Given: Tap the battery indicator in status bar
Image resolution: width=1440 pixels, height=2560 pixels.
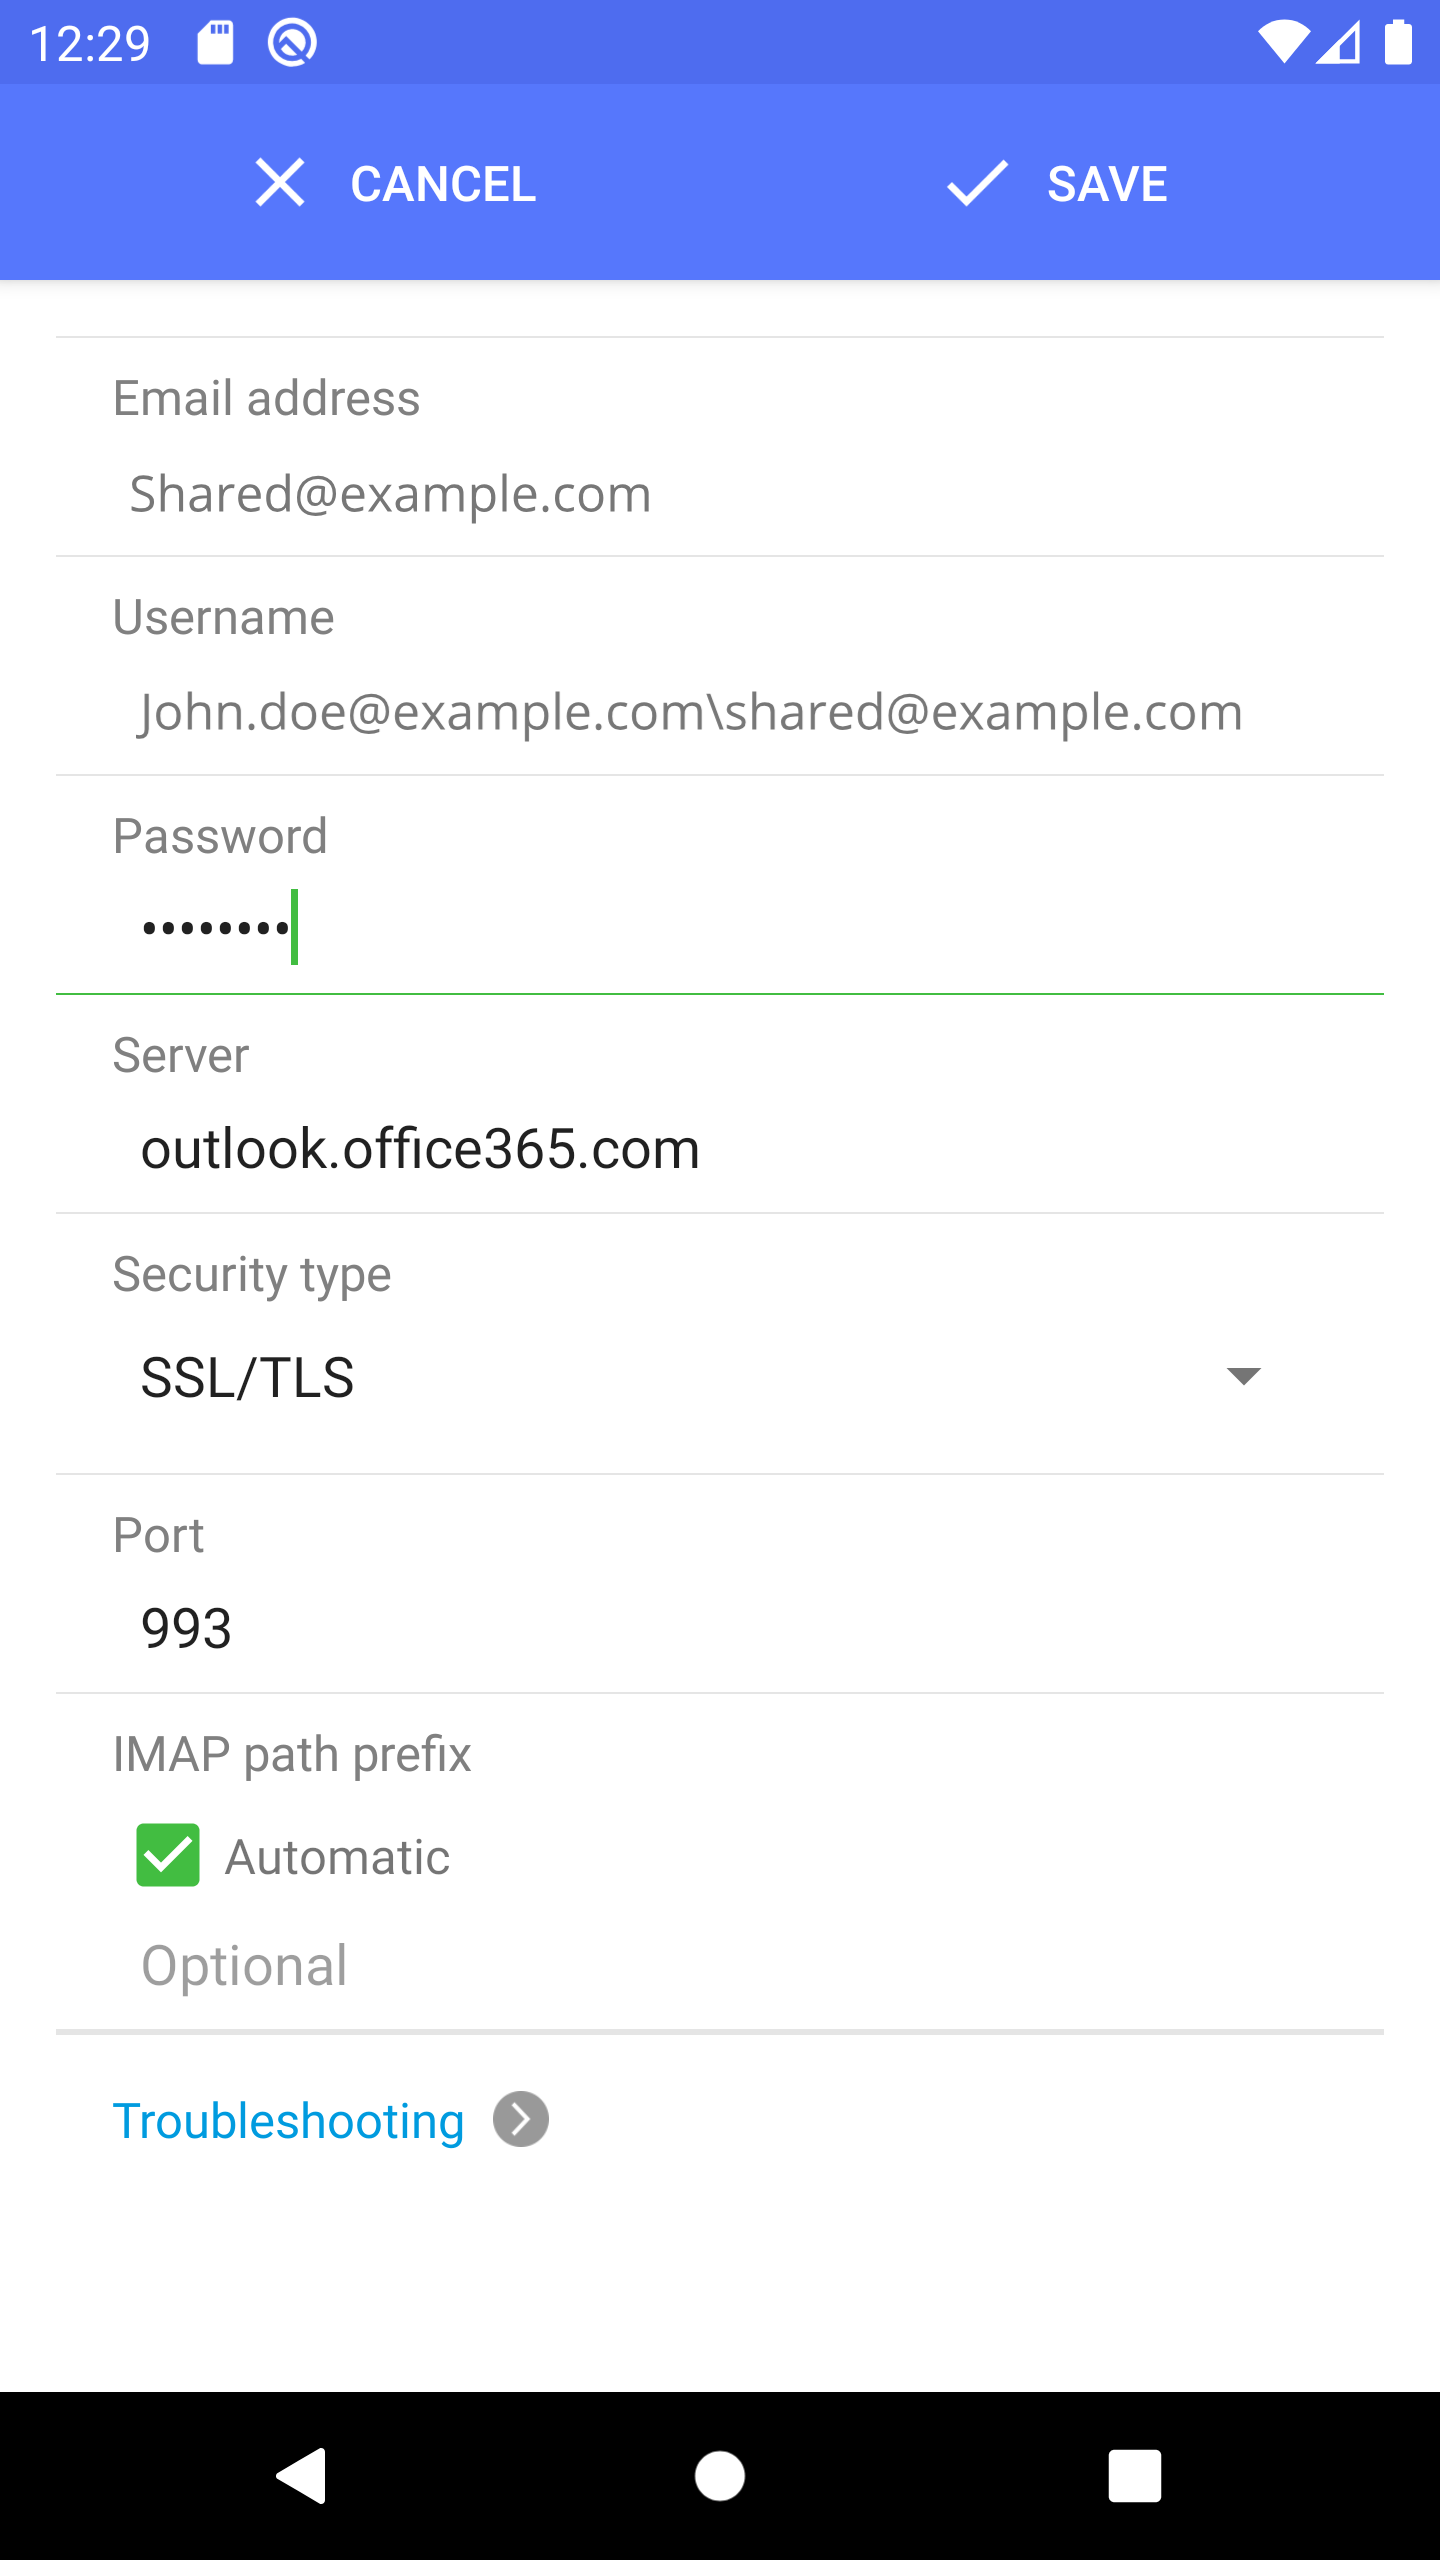Looking at the screenshot, I should (1399, 41).
